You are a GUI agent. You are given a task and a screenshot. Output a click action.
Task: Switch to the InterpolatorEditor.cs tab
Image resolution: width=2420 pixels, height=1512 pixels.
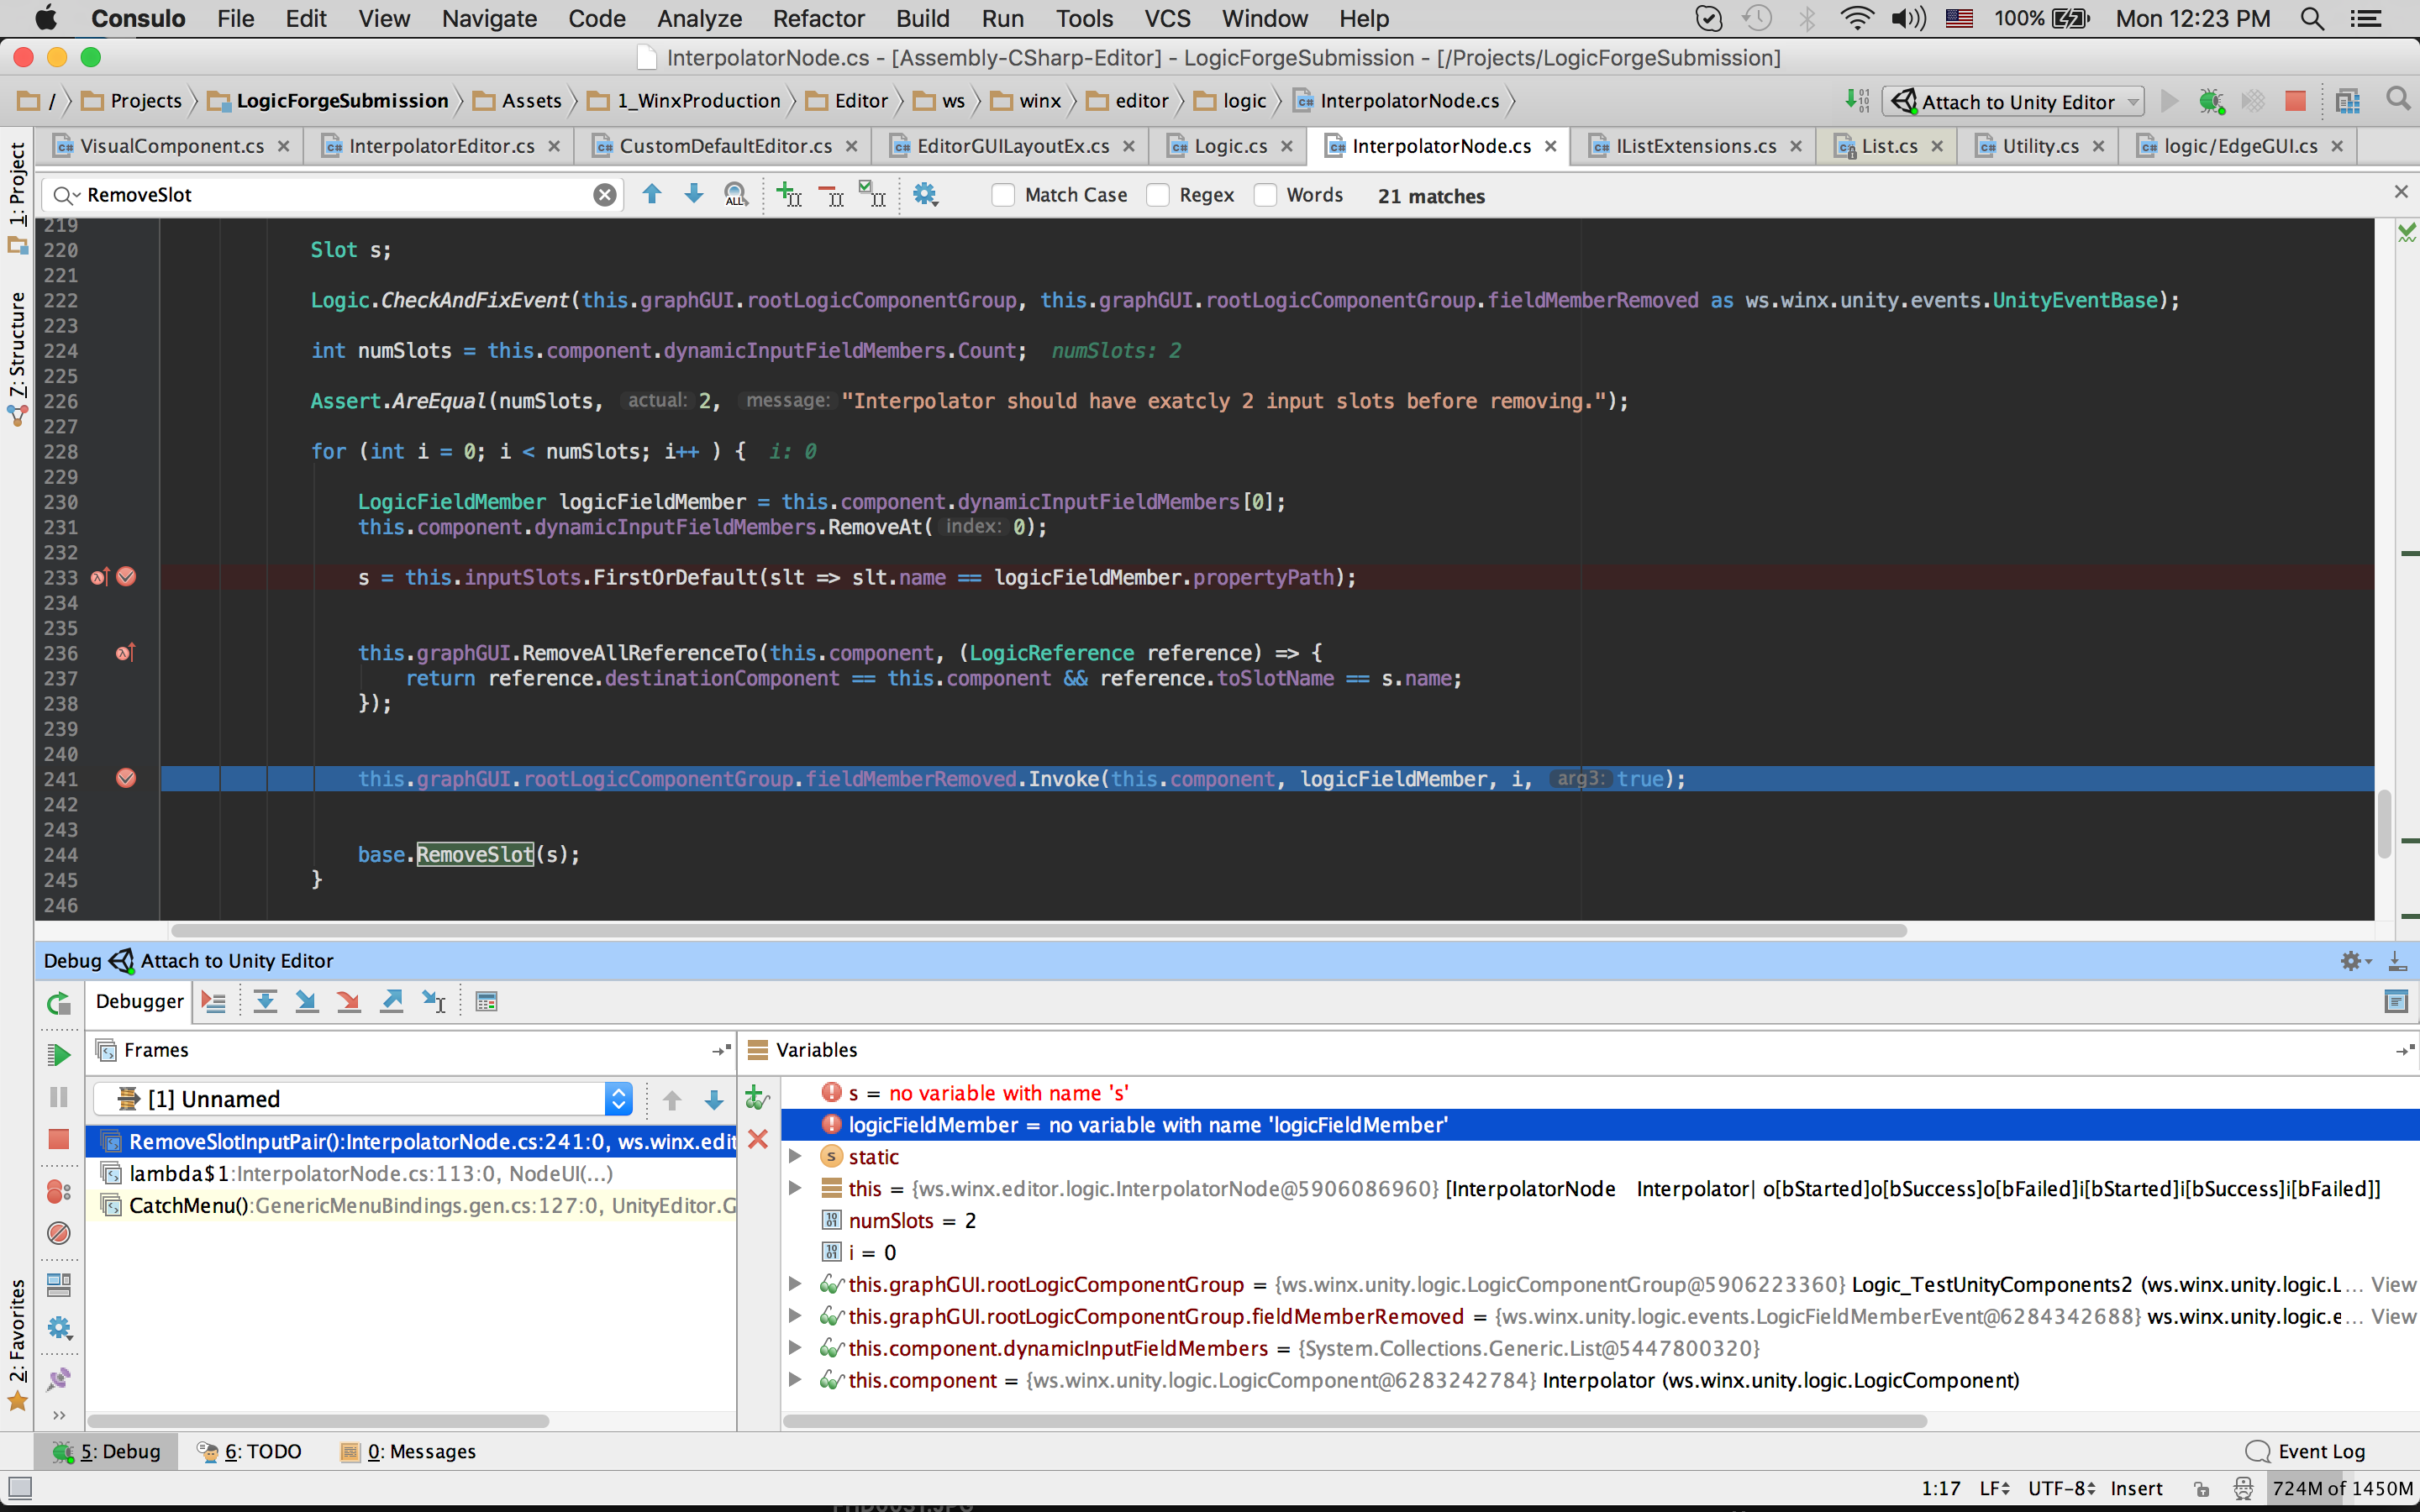441,146
